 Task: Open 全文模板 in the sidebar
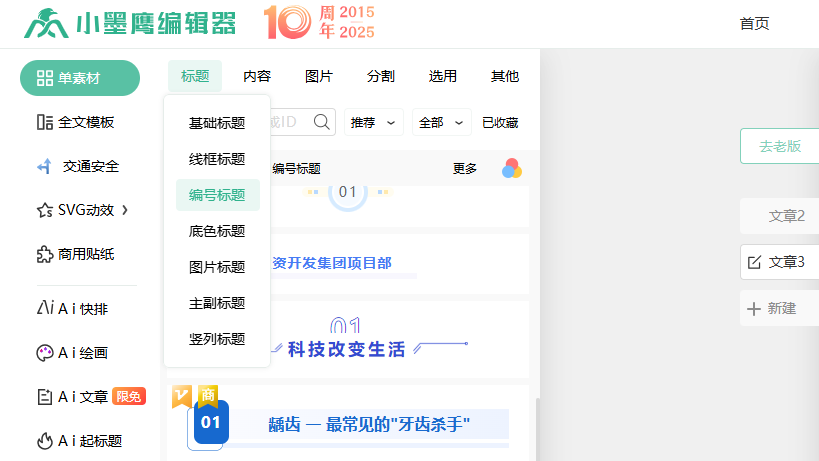(76, 122)
